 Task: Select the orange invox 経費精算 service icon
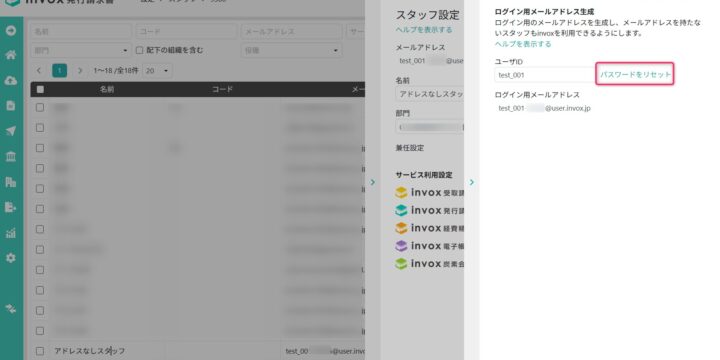tap(401, 228)
